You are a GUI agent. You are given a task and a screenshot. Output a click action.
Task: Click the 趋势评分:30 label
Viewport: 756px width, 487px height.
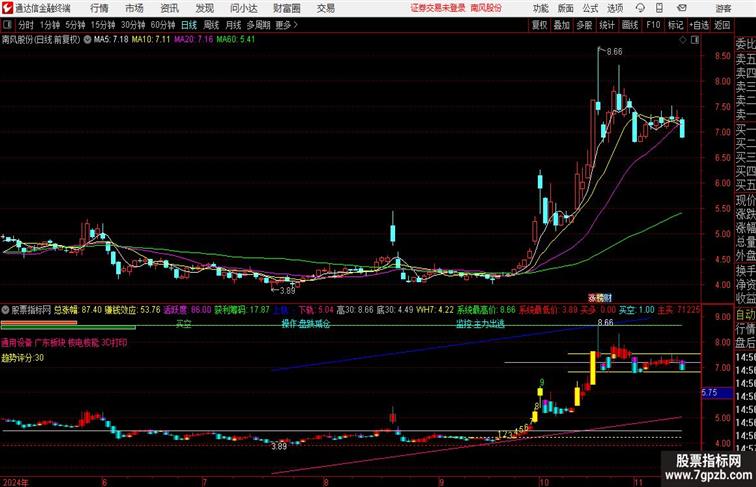[x=23, y=358]
